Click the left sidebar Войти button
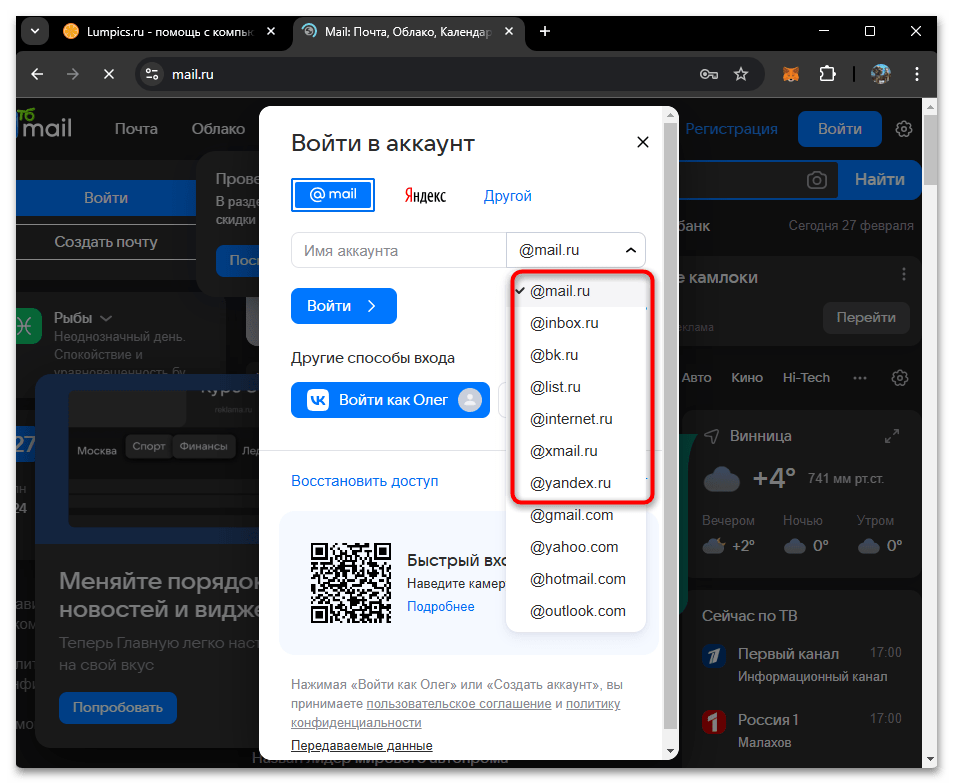The width and height of the screenshot is (953, 784). (106, 198)
